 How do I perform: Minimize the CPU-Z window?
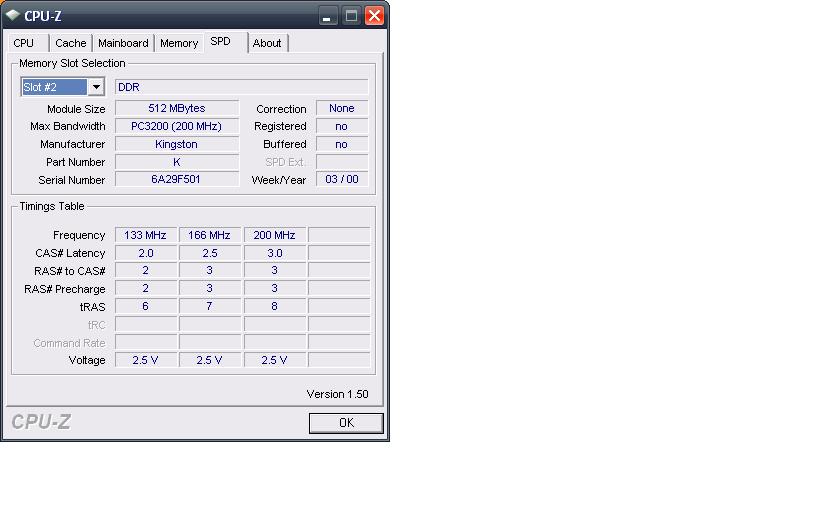[x=327, y=16]
